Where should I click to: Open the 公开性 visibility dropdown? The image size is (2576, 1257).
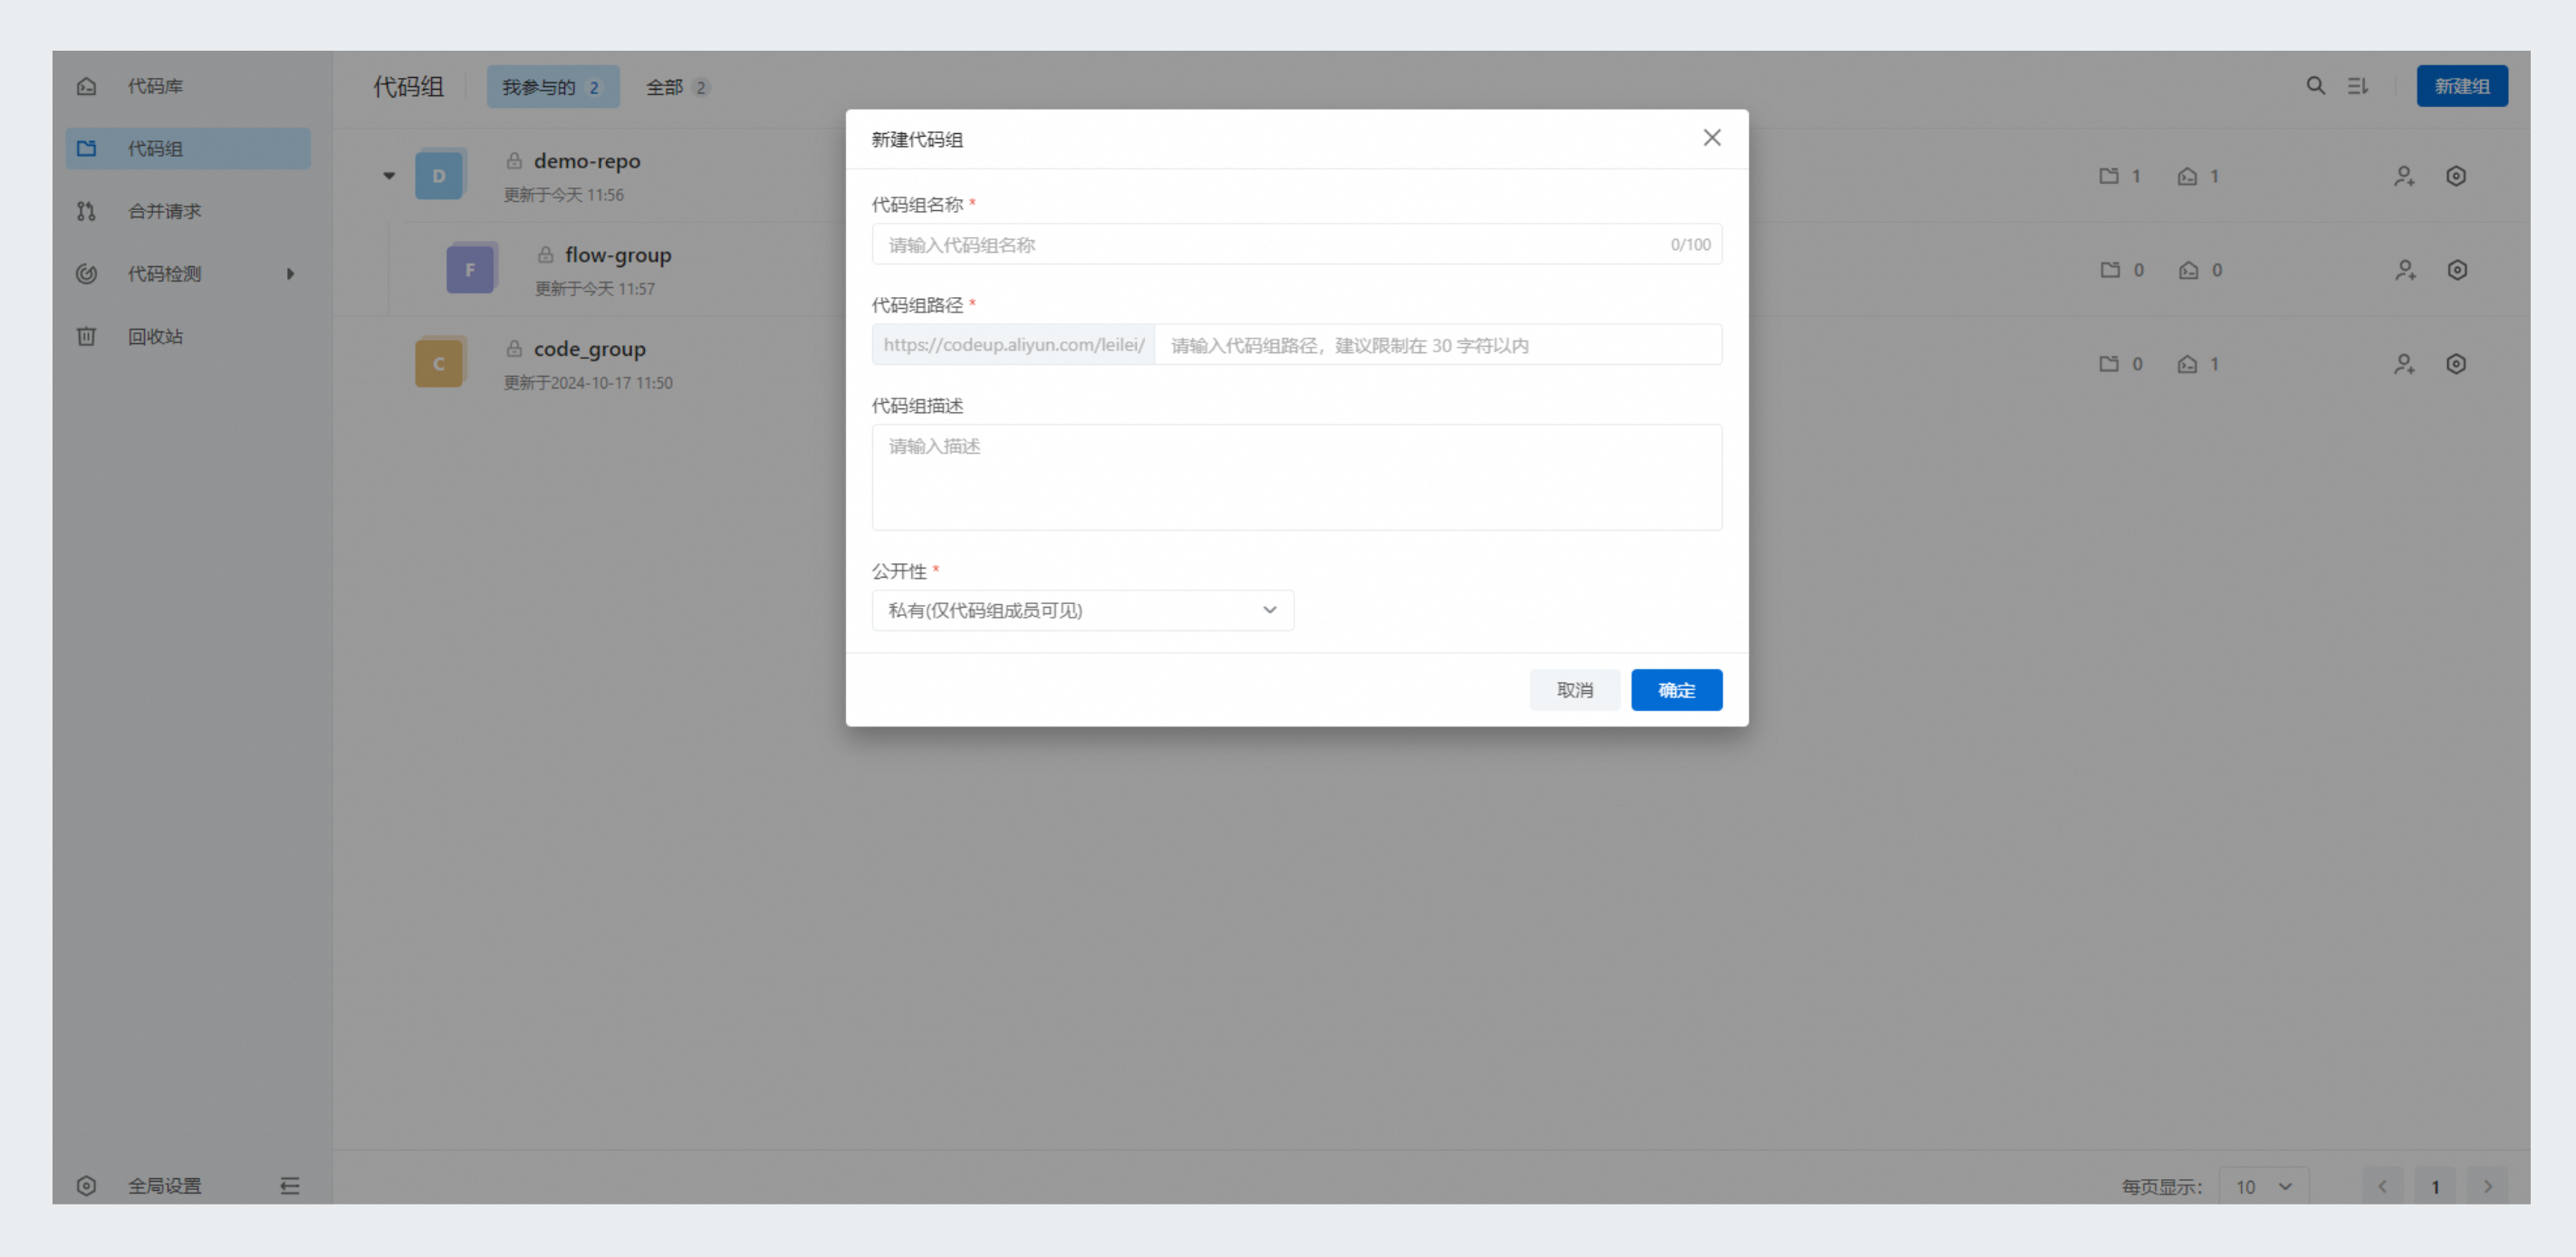coord(1082,610)
